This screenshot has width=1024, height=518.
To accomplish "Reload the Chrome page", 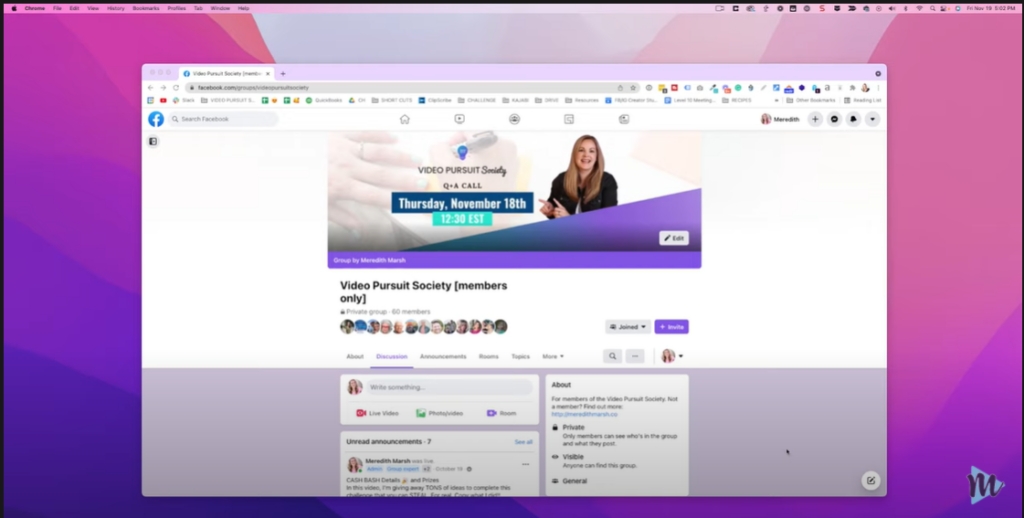I will 176,88.
